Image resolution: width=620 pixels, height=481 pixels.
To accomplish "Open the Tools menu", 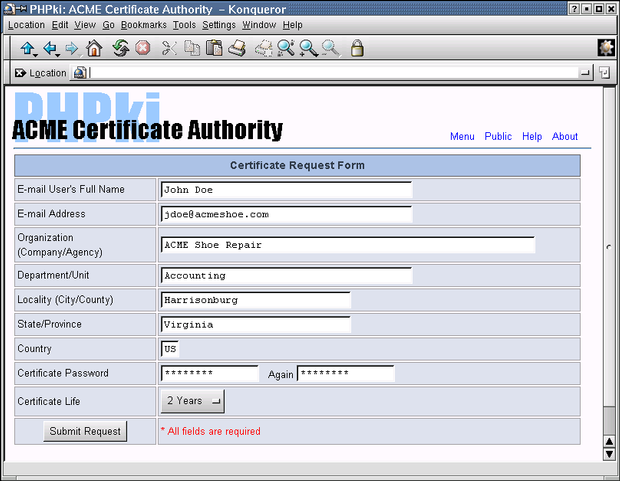I will pos(184,25).
